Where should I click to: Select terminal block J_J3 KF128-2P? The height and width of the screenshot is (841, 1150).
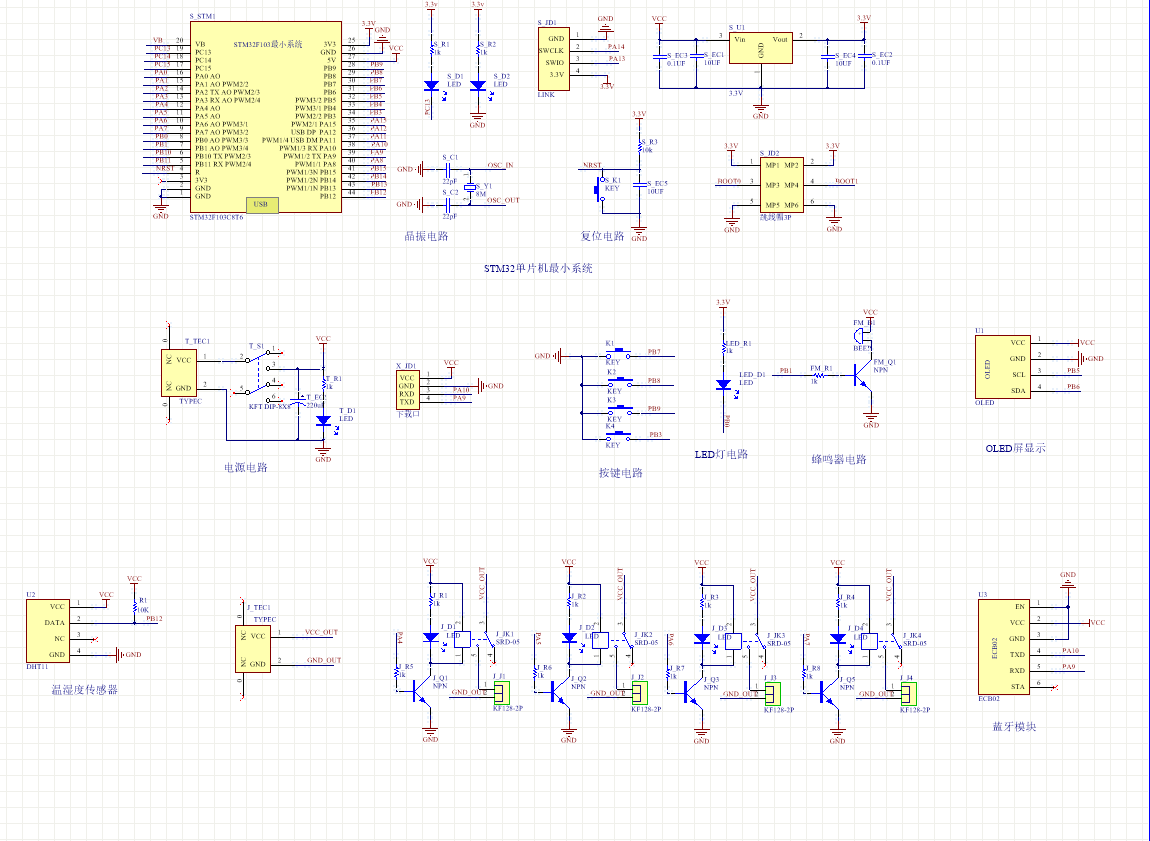pyautogui.click(x=772, y=693)
